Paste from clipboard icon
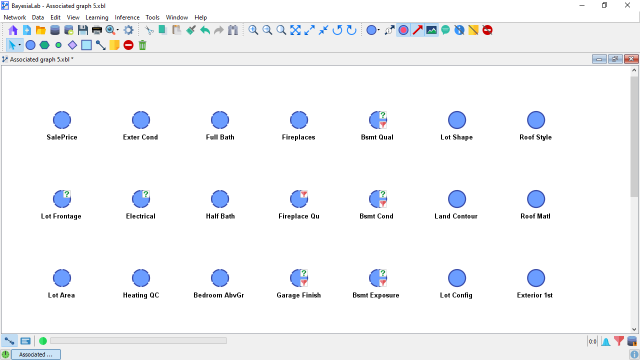 (x=177, y=30)
